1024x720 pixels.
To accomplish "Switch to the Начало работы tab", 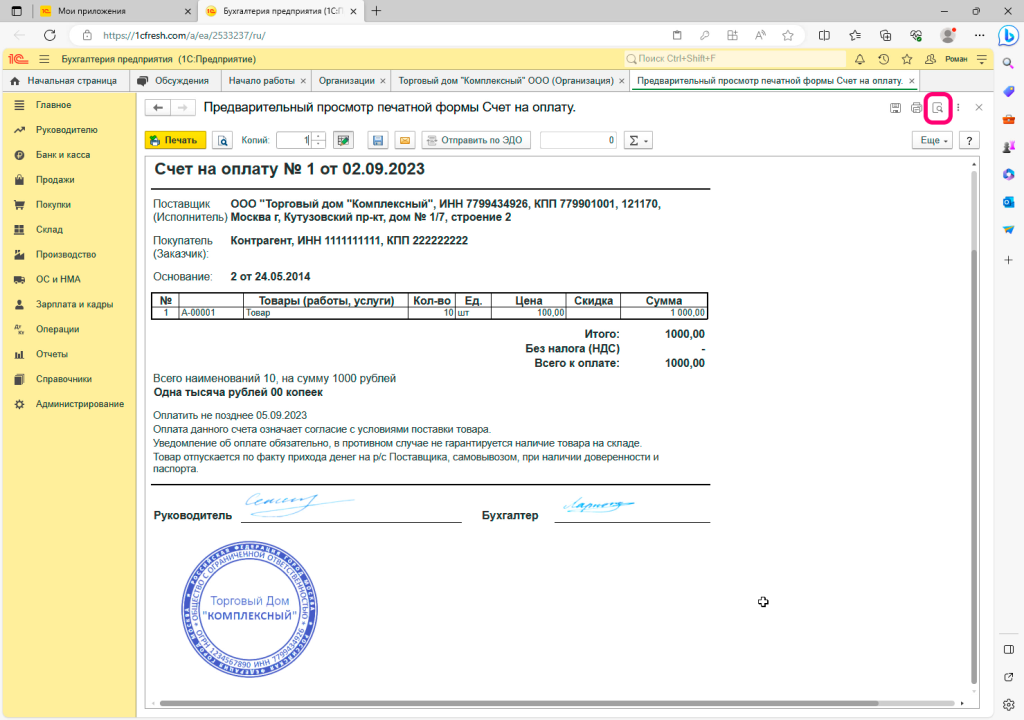I will pos(262,81).
